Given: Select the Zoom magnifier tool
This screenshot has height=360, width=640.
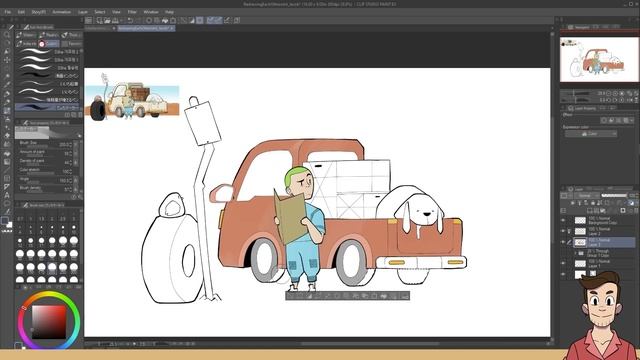Looking at the screenshot, I should (x=7, y=35).
